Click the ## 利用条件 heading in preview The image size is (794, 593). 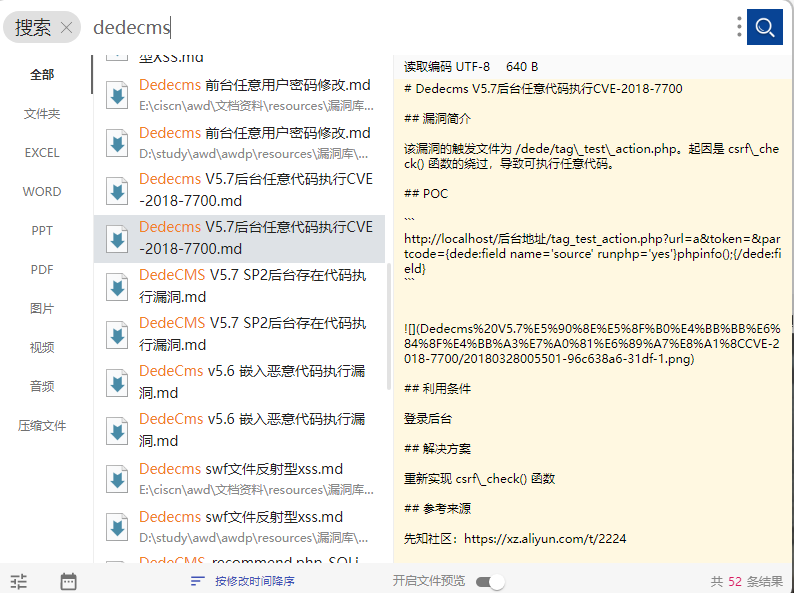pos(438,389)
